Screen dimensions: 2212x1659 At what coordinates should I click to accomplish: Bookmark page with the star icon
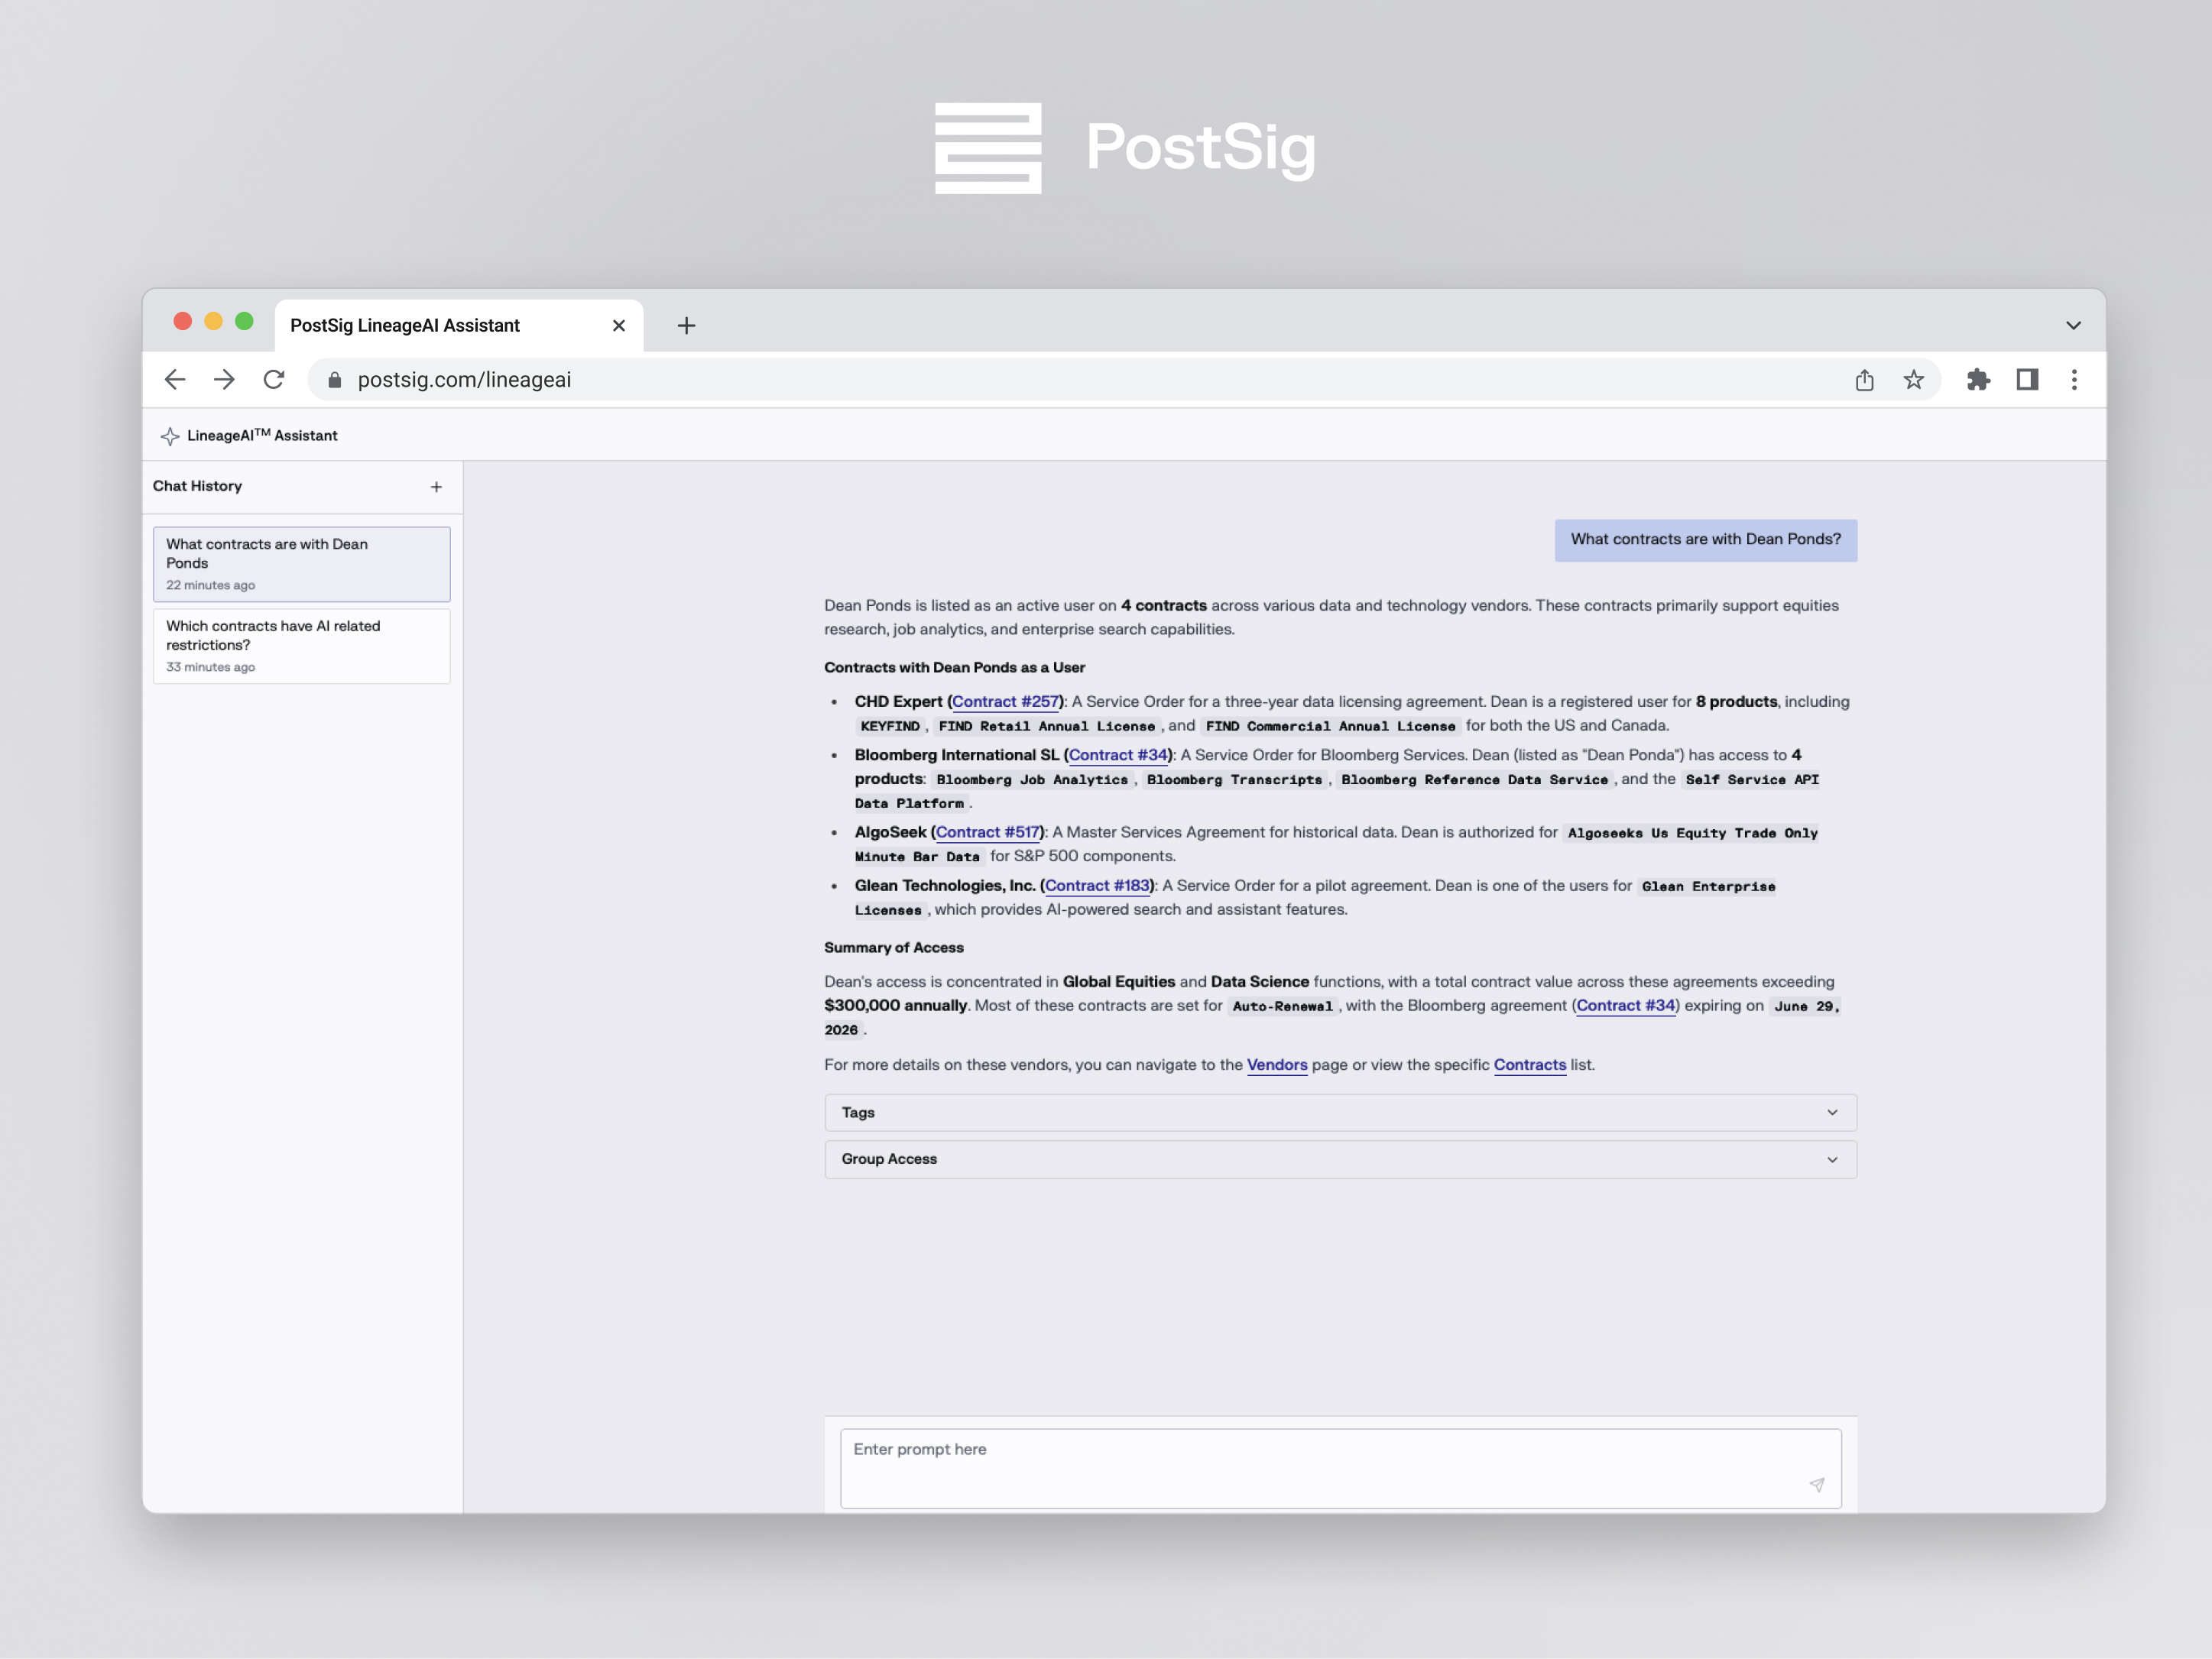coord(1913,380)
